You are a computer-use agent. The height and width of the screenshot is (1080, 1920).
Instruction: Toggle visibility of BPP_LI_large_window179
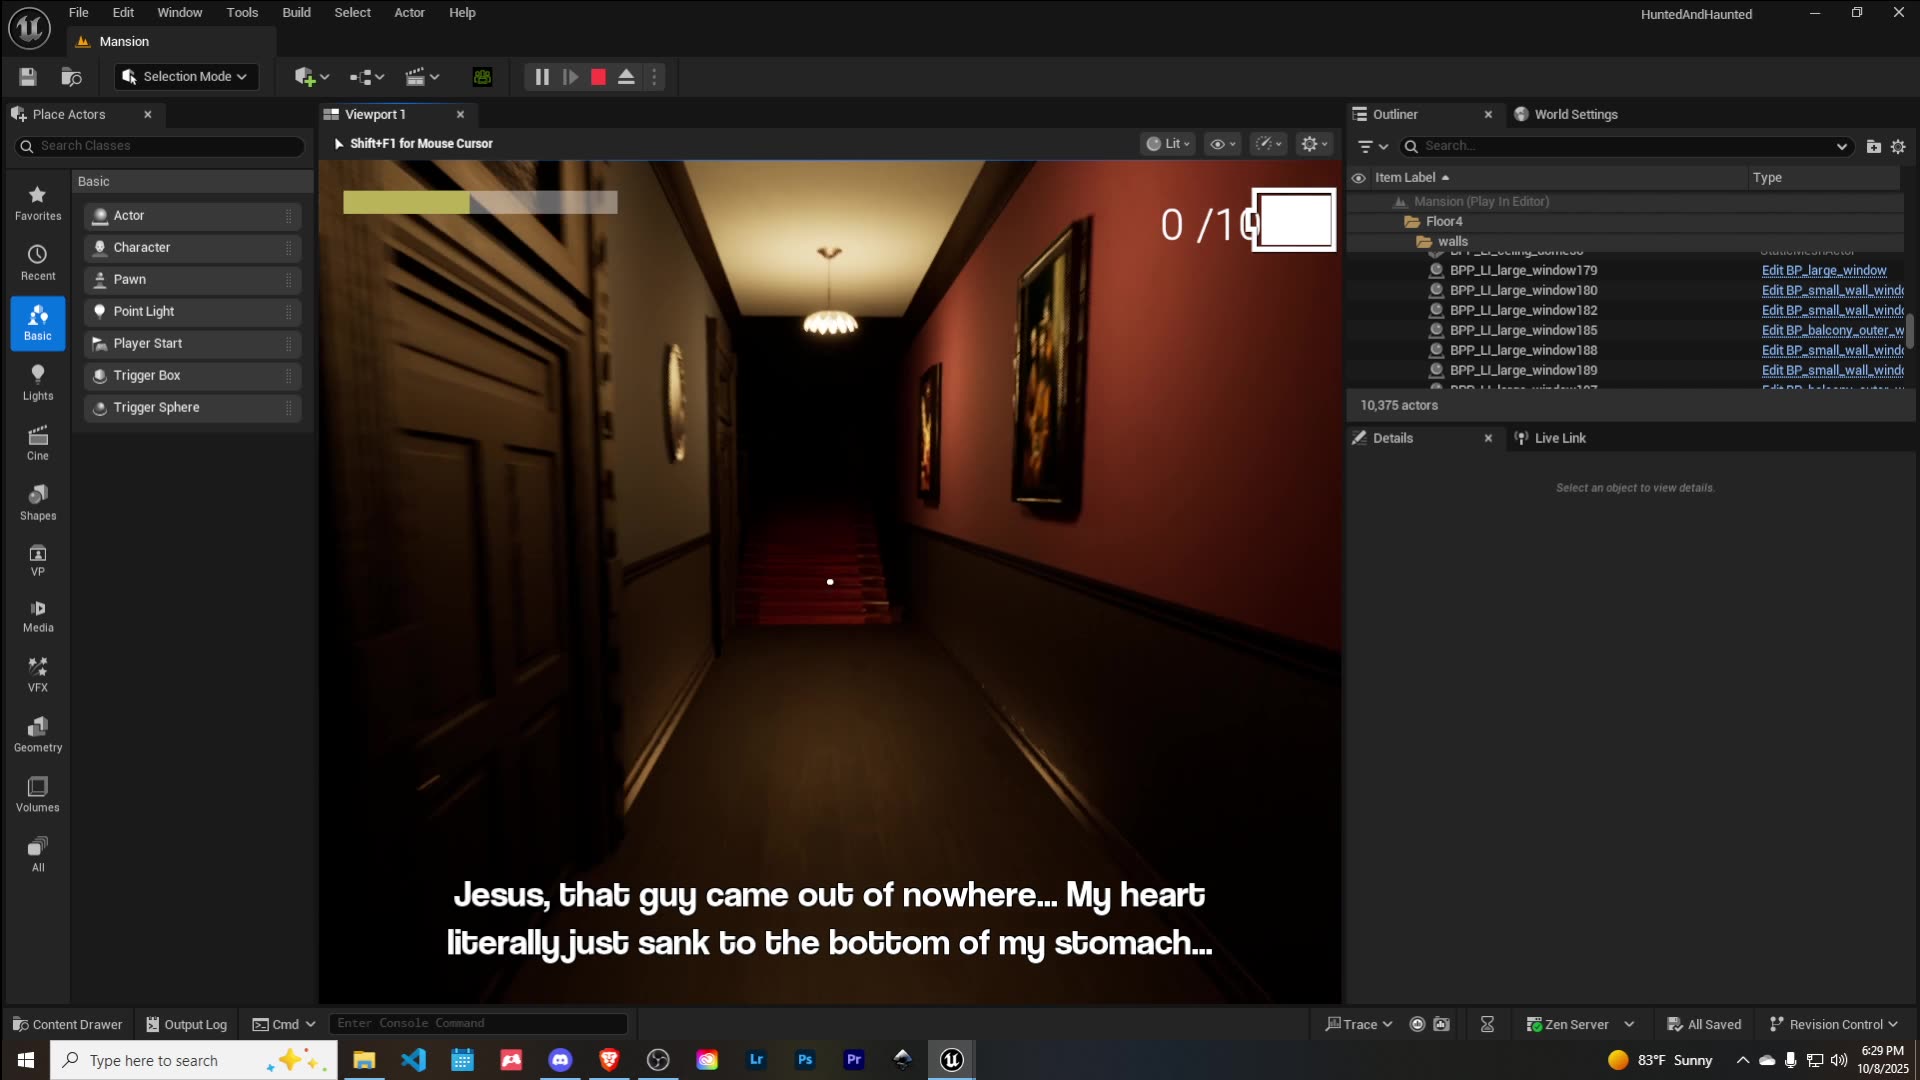(x=1358, y=270)
